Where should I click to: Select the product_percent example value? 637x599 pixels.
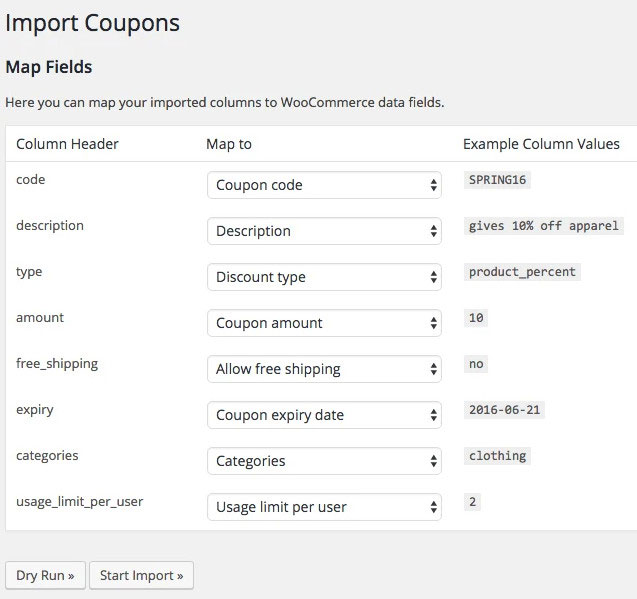[x=523, y=272]
